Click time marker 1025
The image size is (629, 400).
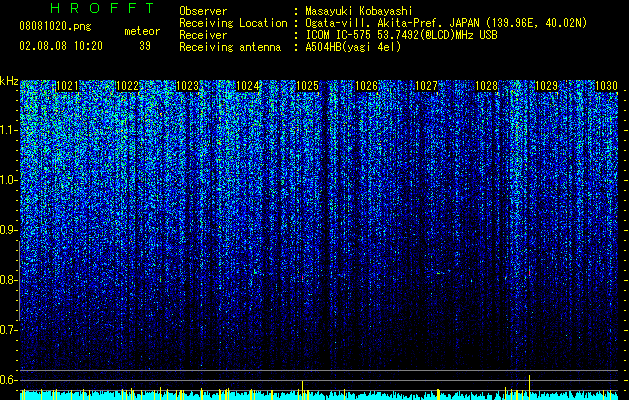307,86
